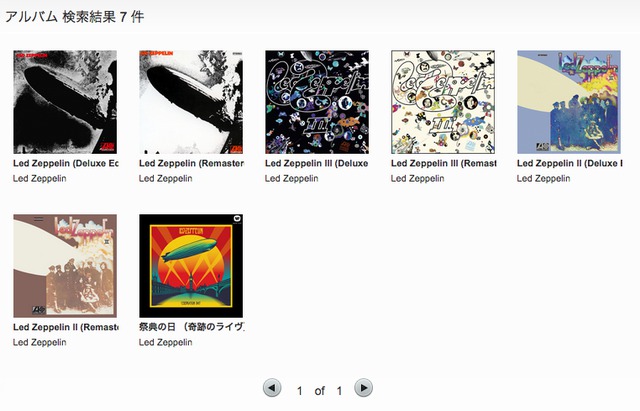Open the Celebration Day album cover
This screenshot has height=411, width=640.
point(191,266)
